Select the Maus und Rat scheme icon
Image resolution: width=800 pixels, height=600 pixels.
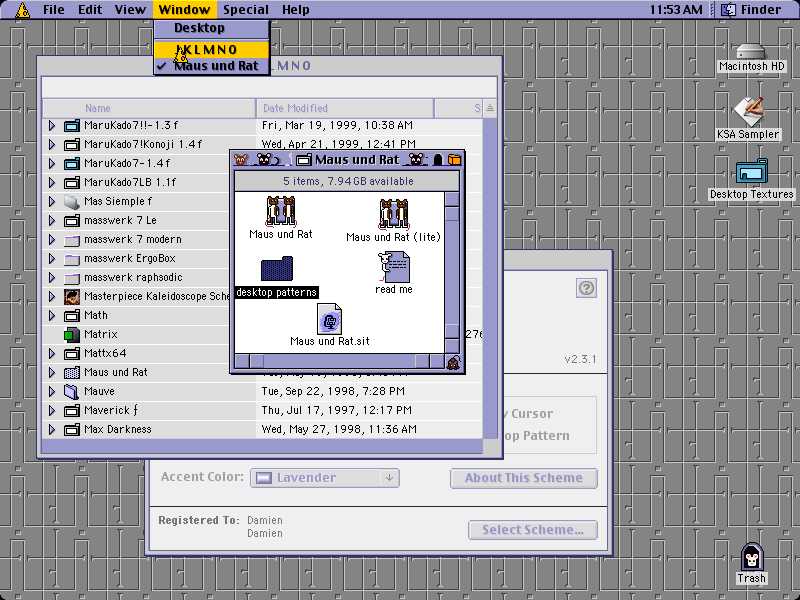click(281, 211)
